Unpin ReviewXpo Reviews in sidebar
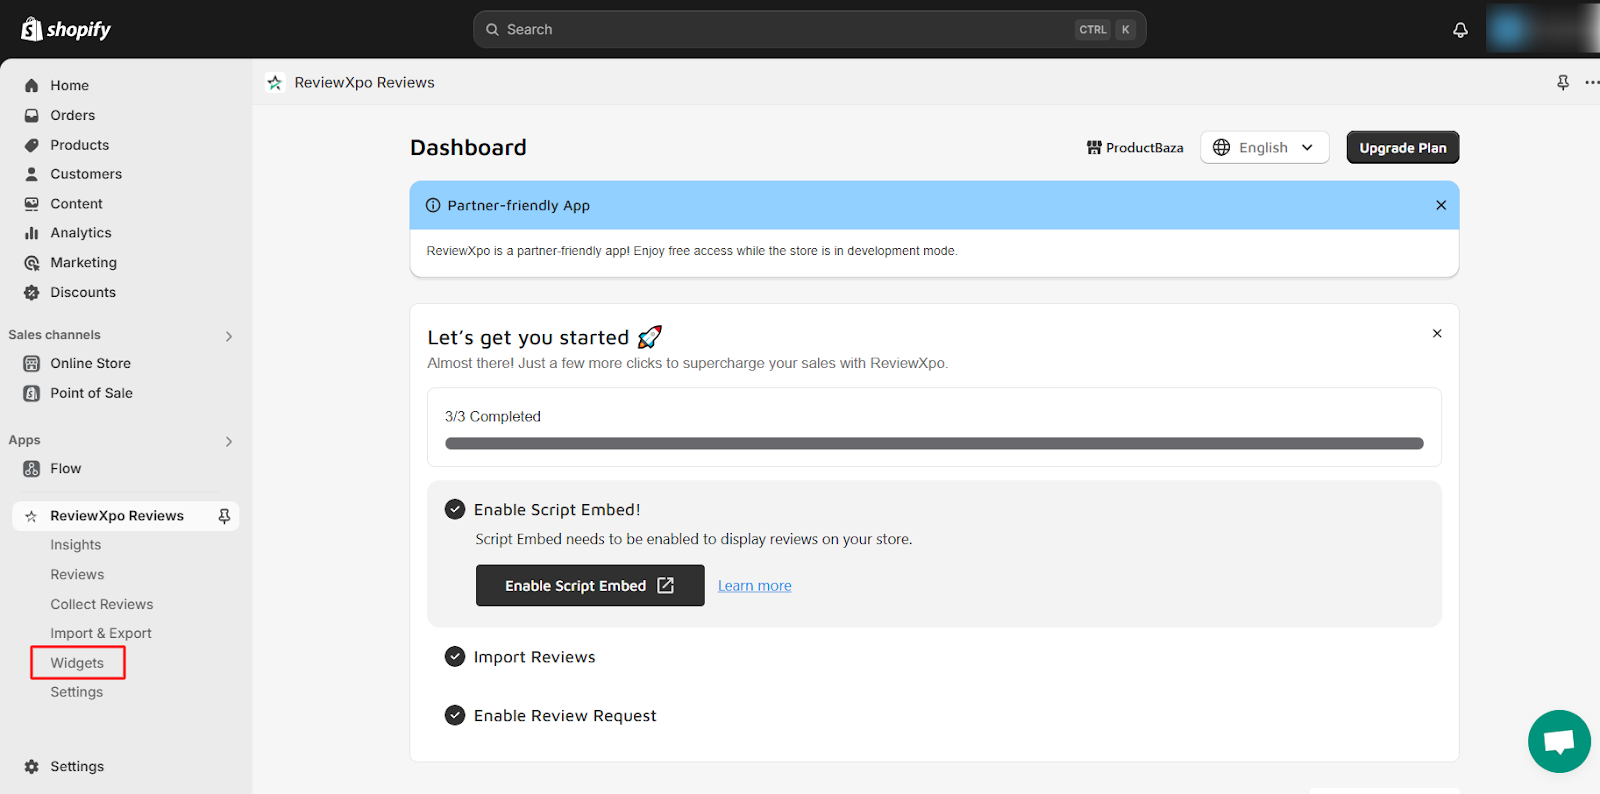This screenshot has width=1600, height=794. [x=224, y=516]
